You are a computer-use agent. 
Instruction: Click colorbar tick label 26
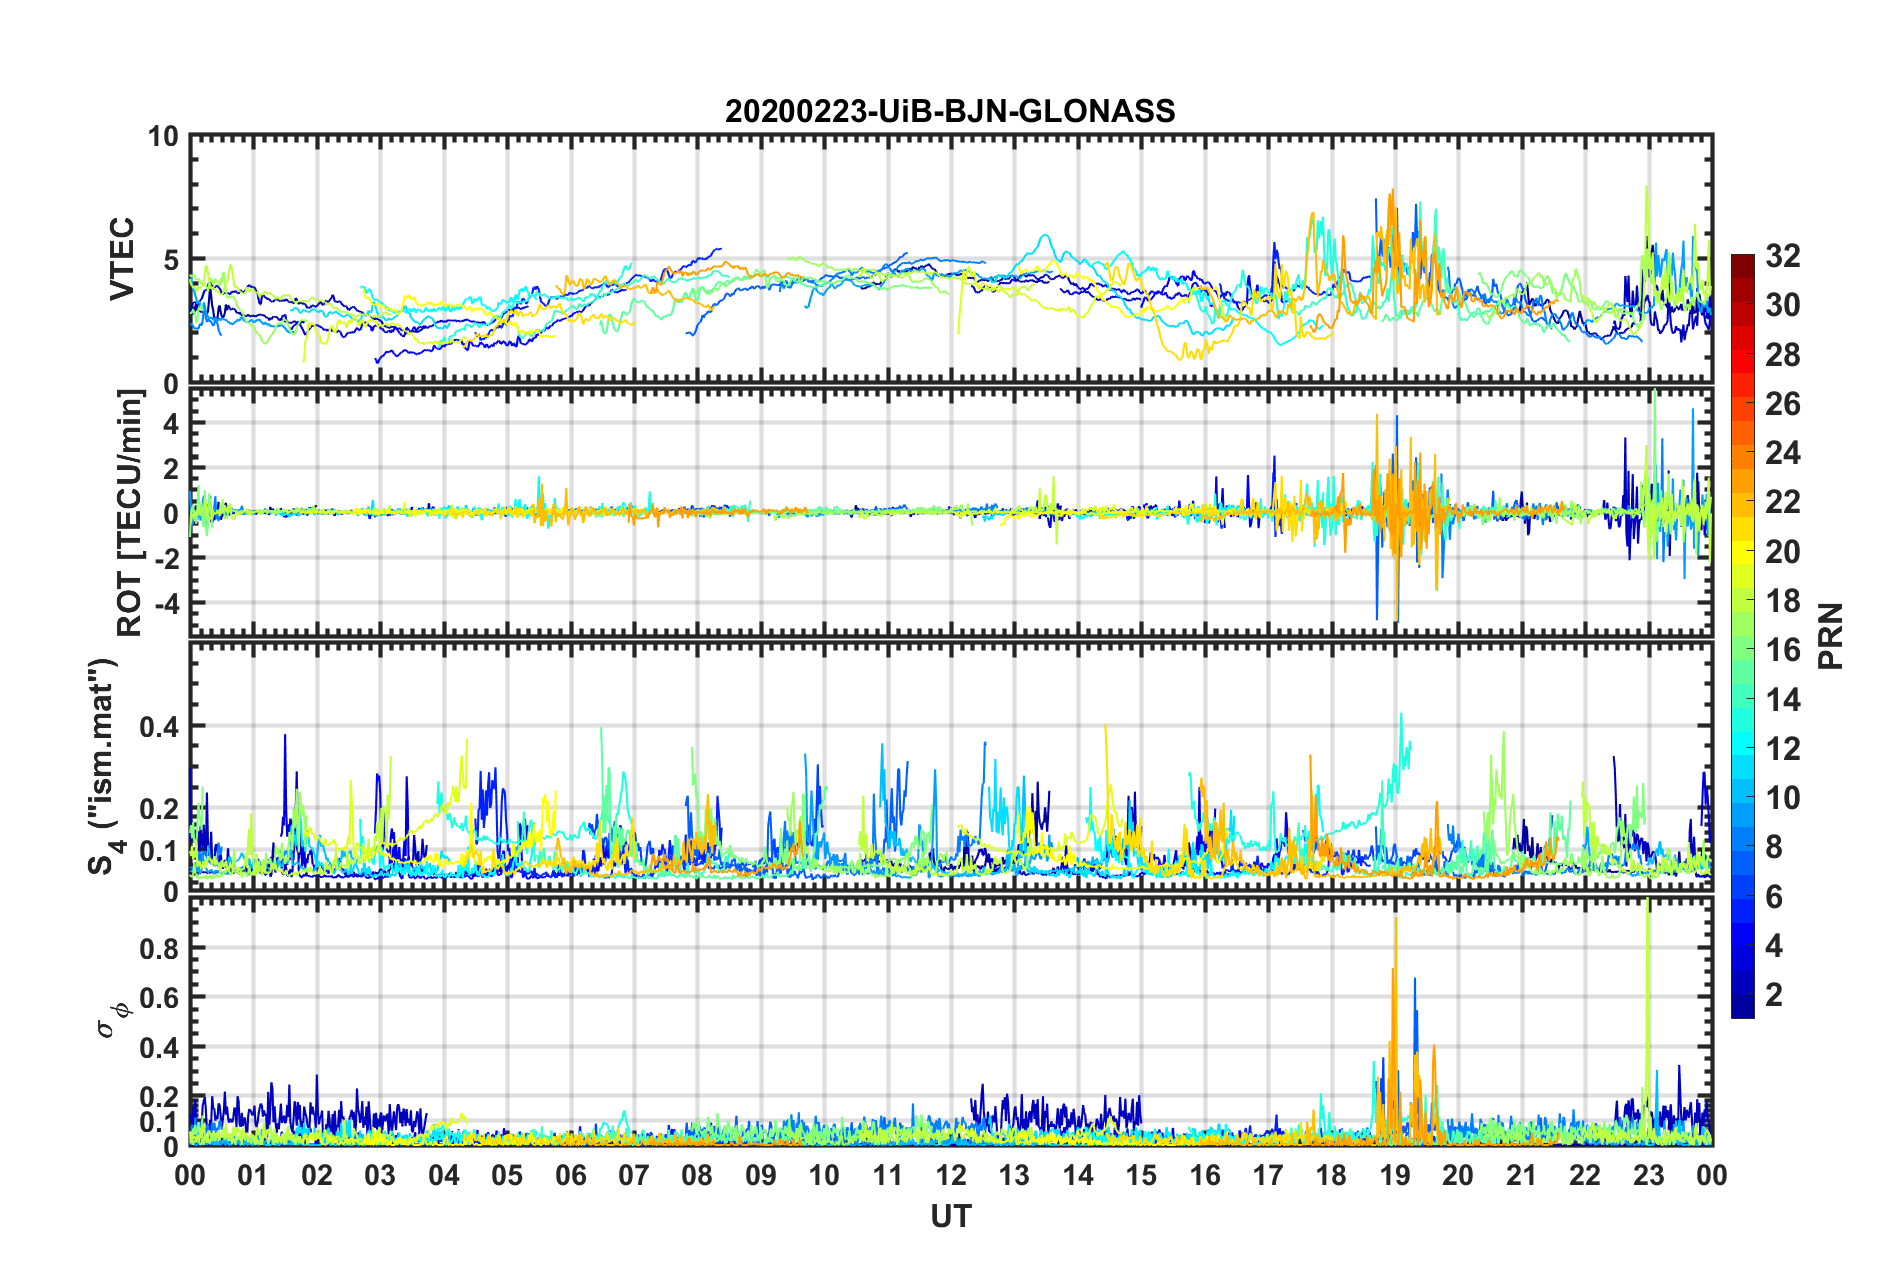pos(1782,404)
